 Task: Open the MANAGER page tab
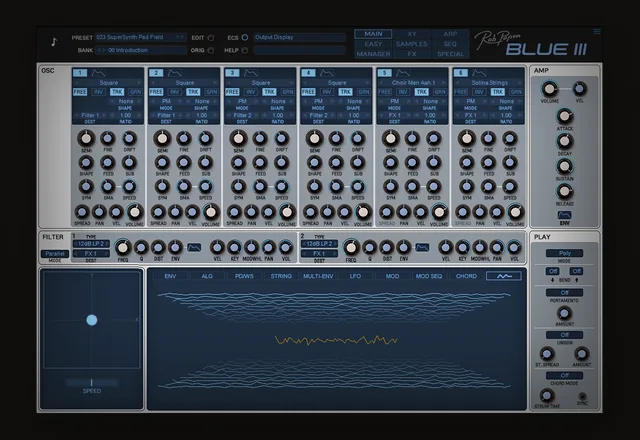click(373, 54)
